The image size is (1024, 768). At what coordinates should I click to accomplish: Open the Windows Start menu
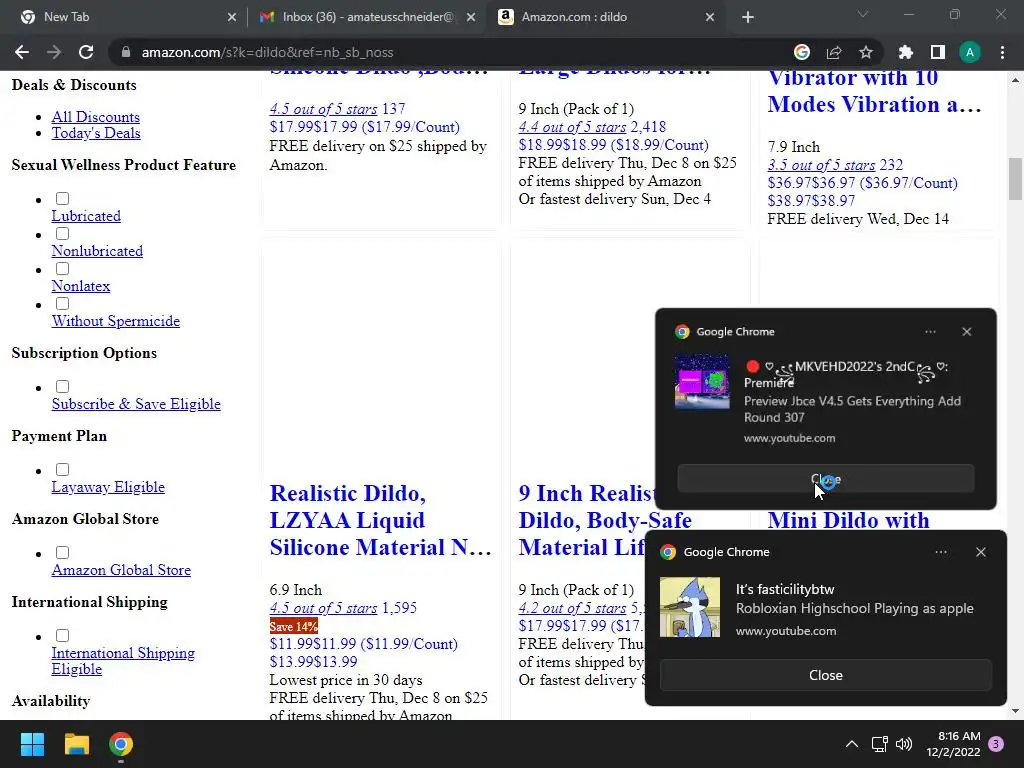(x=32, y=744)
